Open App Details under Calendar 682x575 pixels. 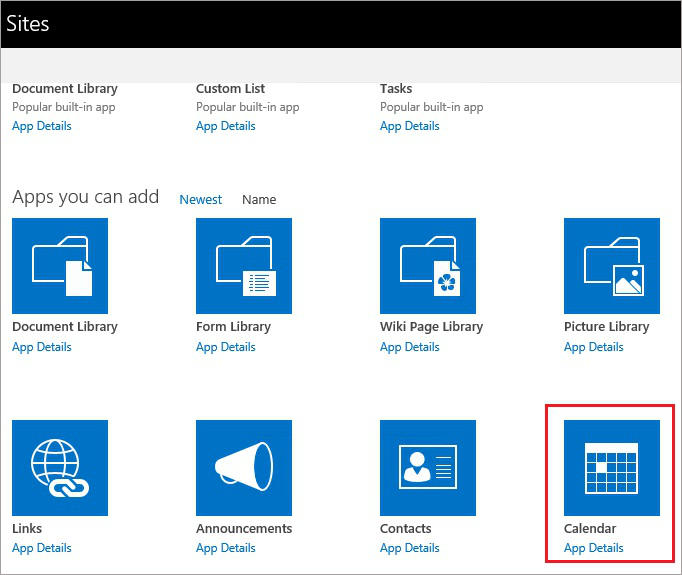pos(594,548)
